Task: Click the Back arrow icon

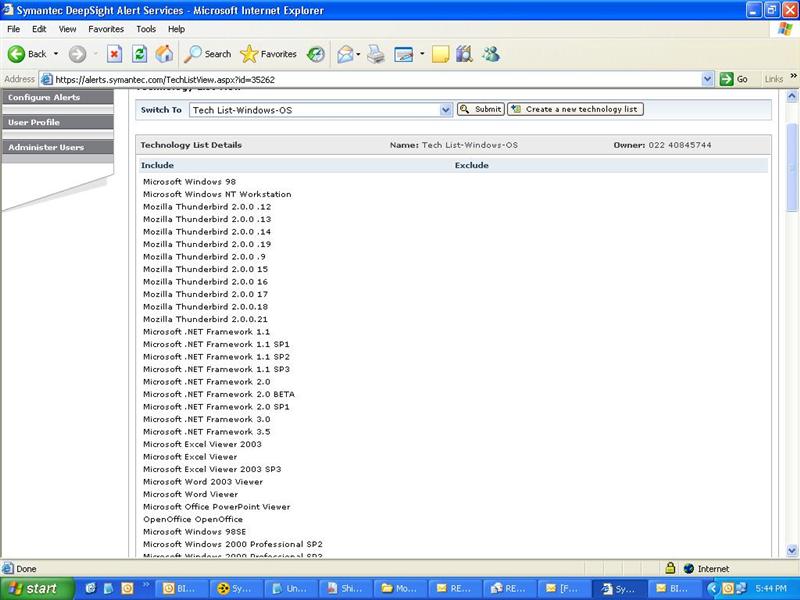Action: pos(16,54)
